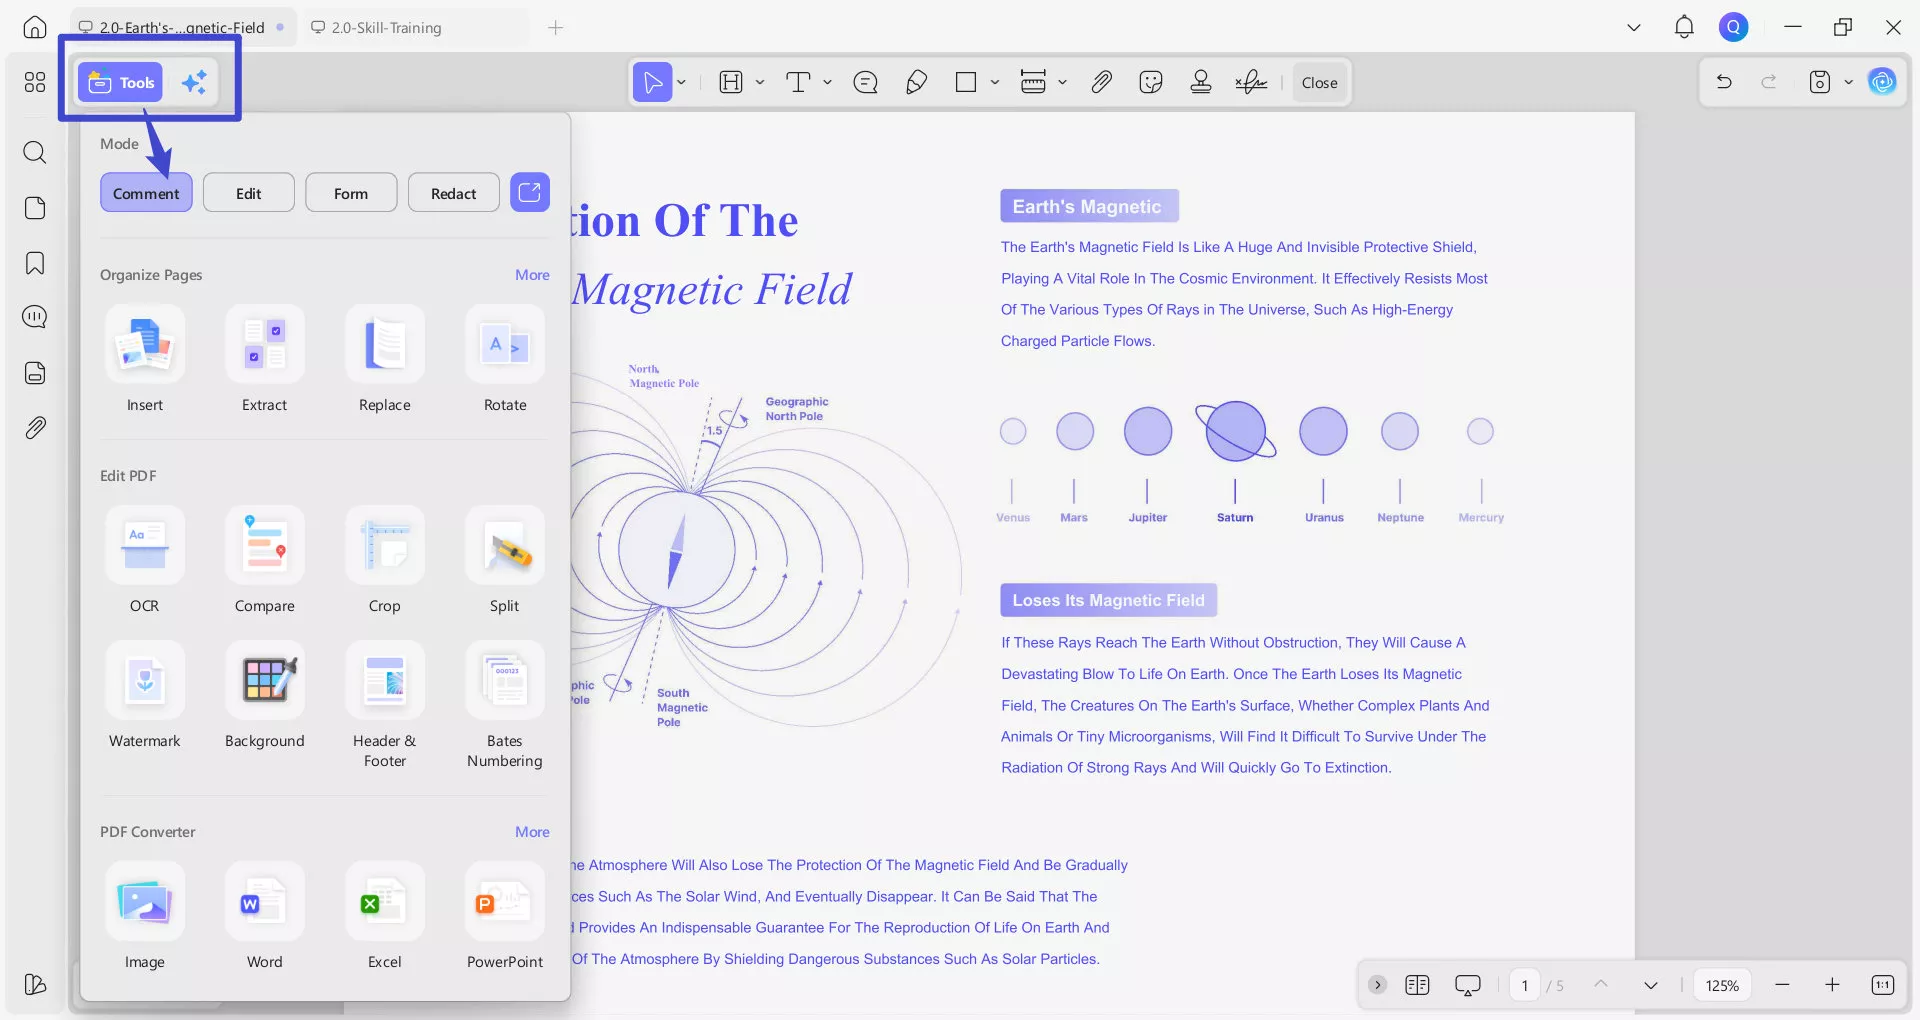Select the stamp tool

1201,82
